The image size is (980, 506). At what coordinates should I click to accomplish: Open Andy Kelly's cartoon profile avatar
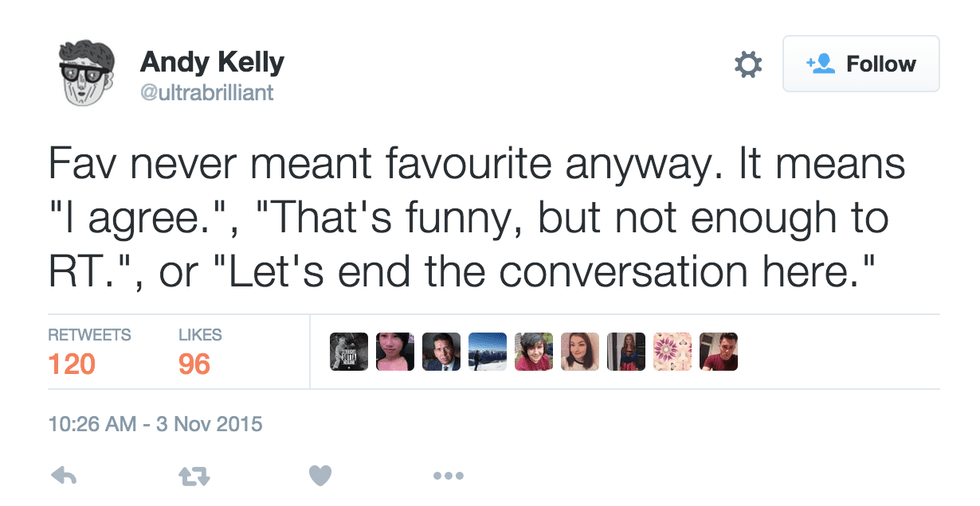click(81, 76)
